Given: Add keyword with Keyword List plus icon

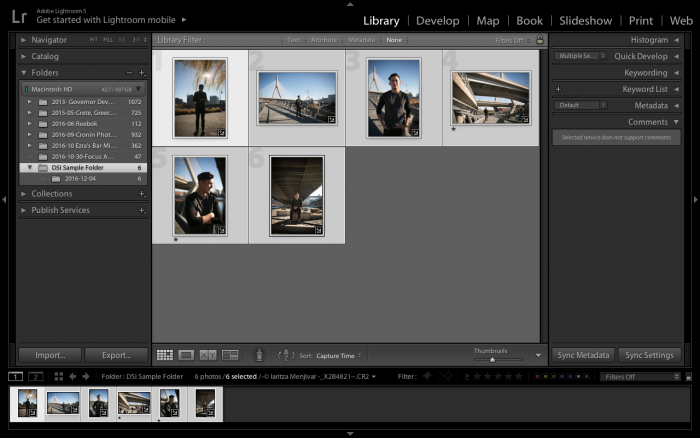Looking at the screenshot, I should point(558,89).
